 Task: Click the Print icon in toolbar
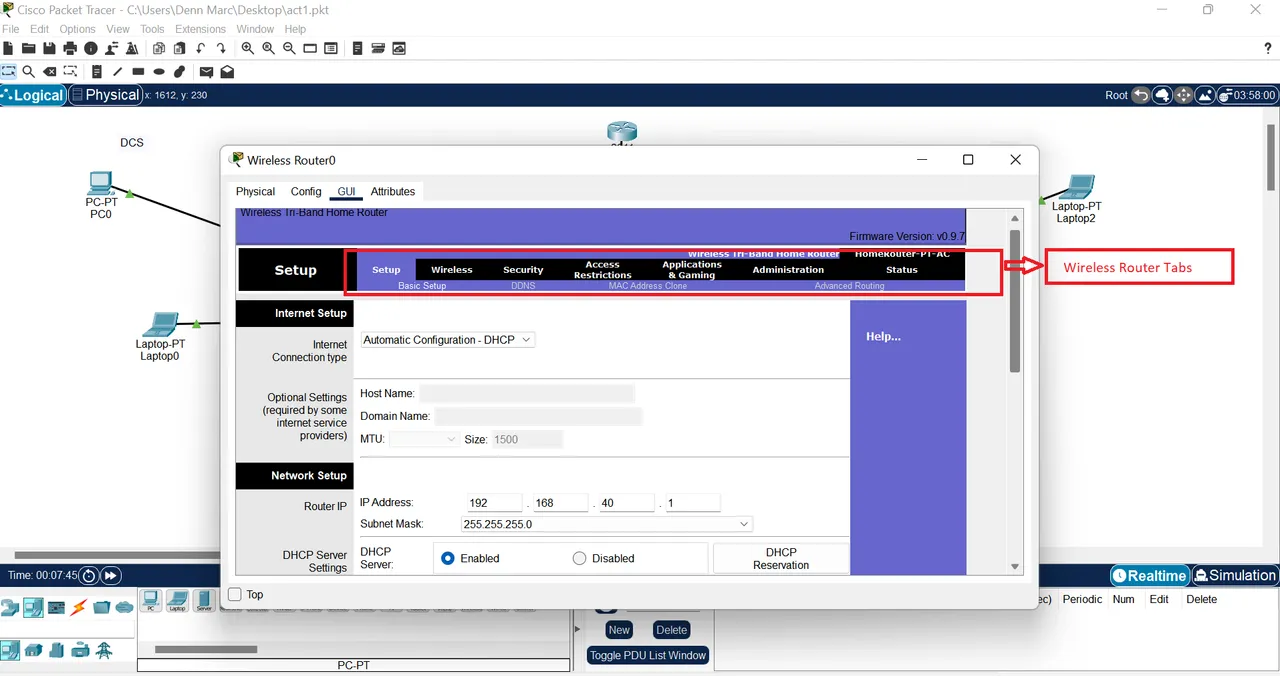[70, 48]
